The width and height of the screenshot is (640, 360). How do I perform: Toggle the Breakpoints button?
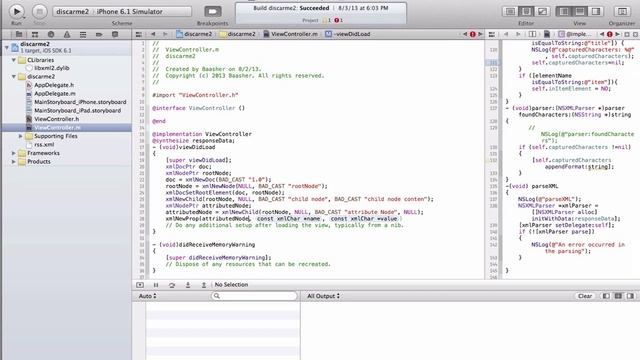click(213, 11)
